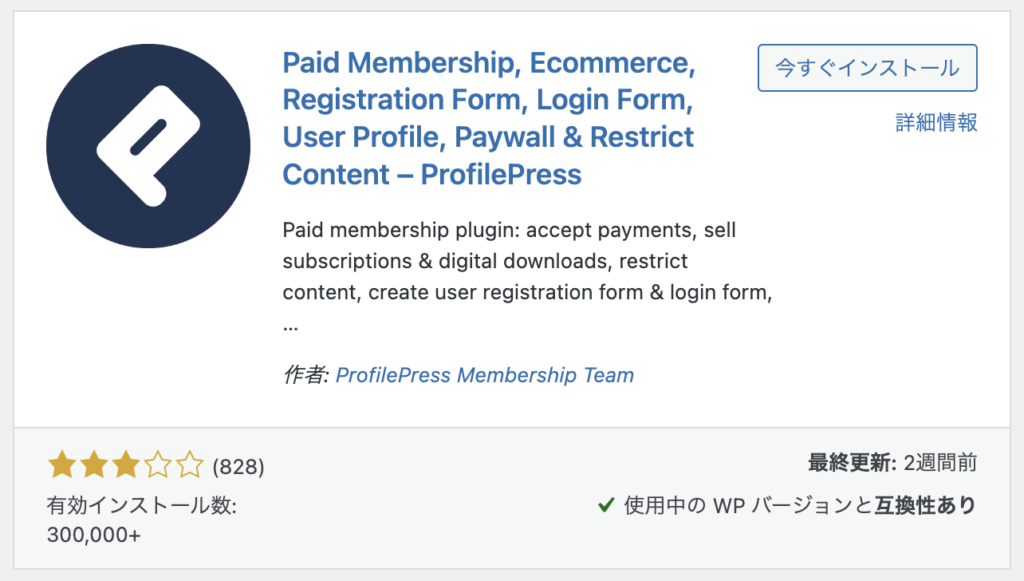
Task: Click the second filled gold star
Action: (94, 465)
